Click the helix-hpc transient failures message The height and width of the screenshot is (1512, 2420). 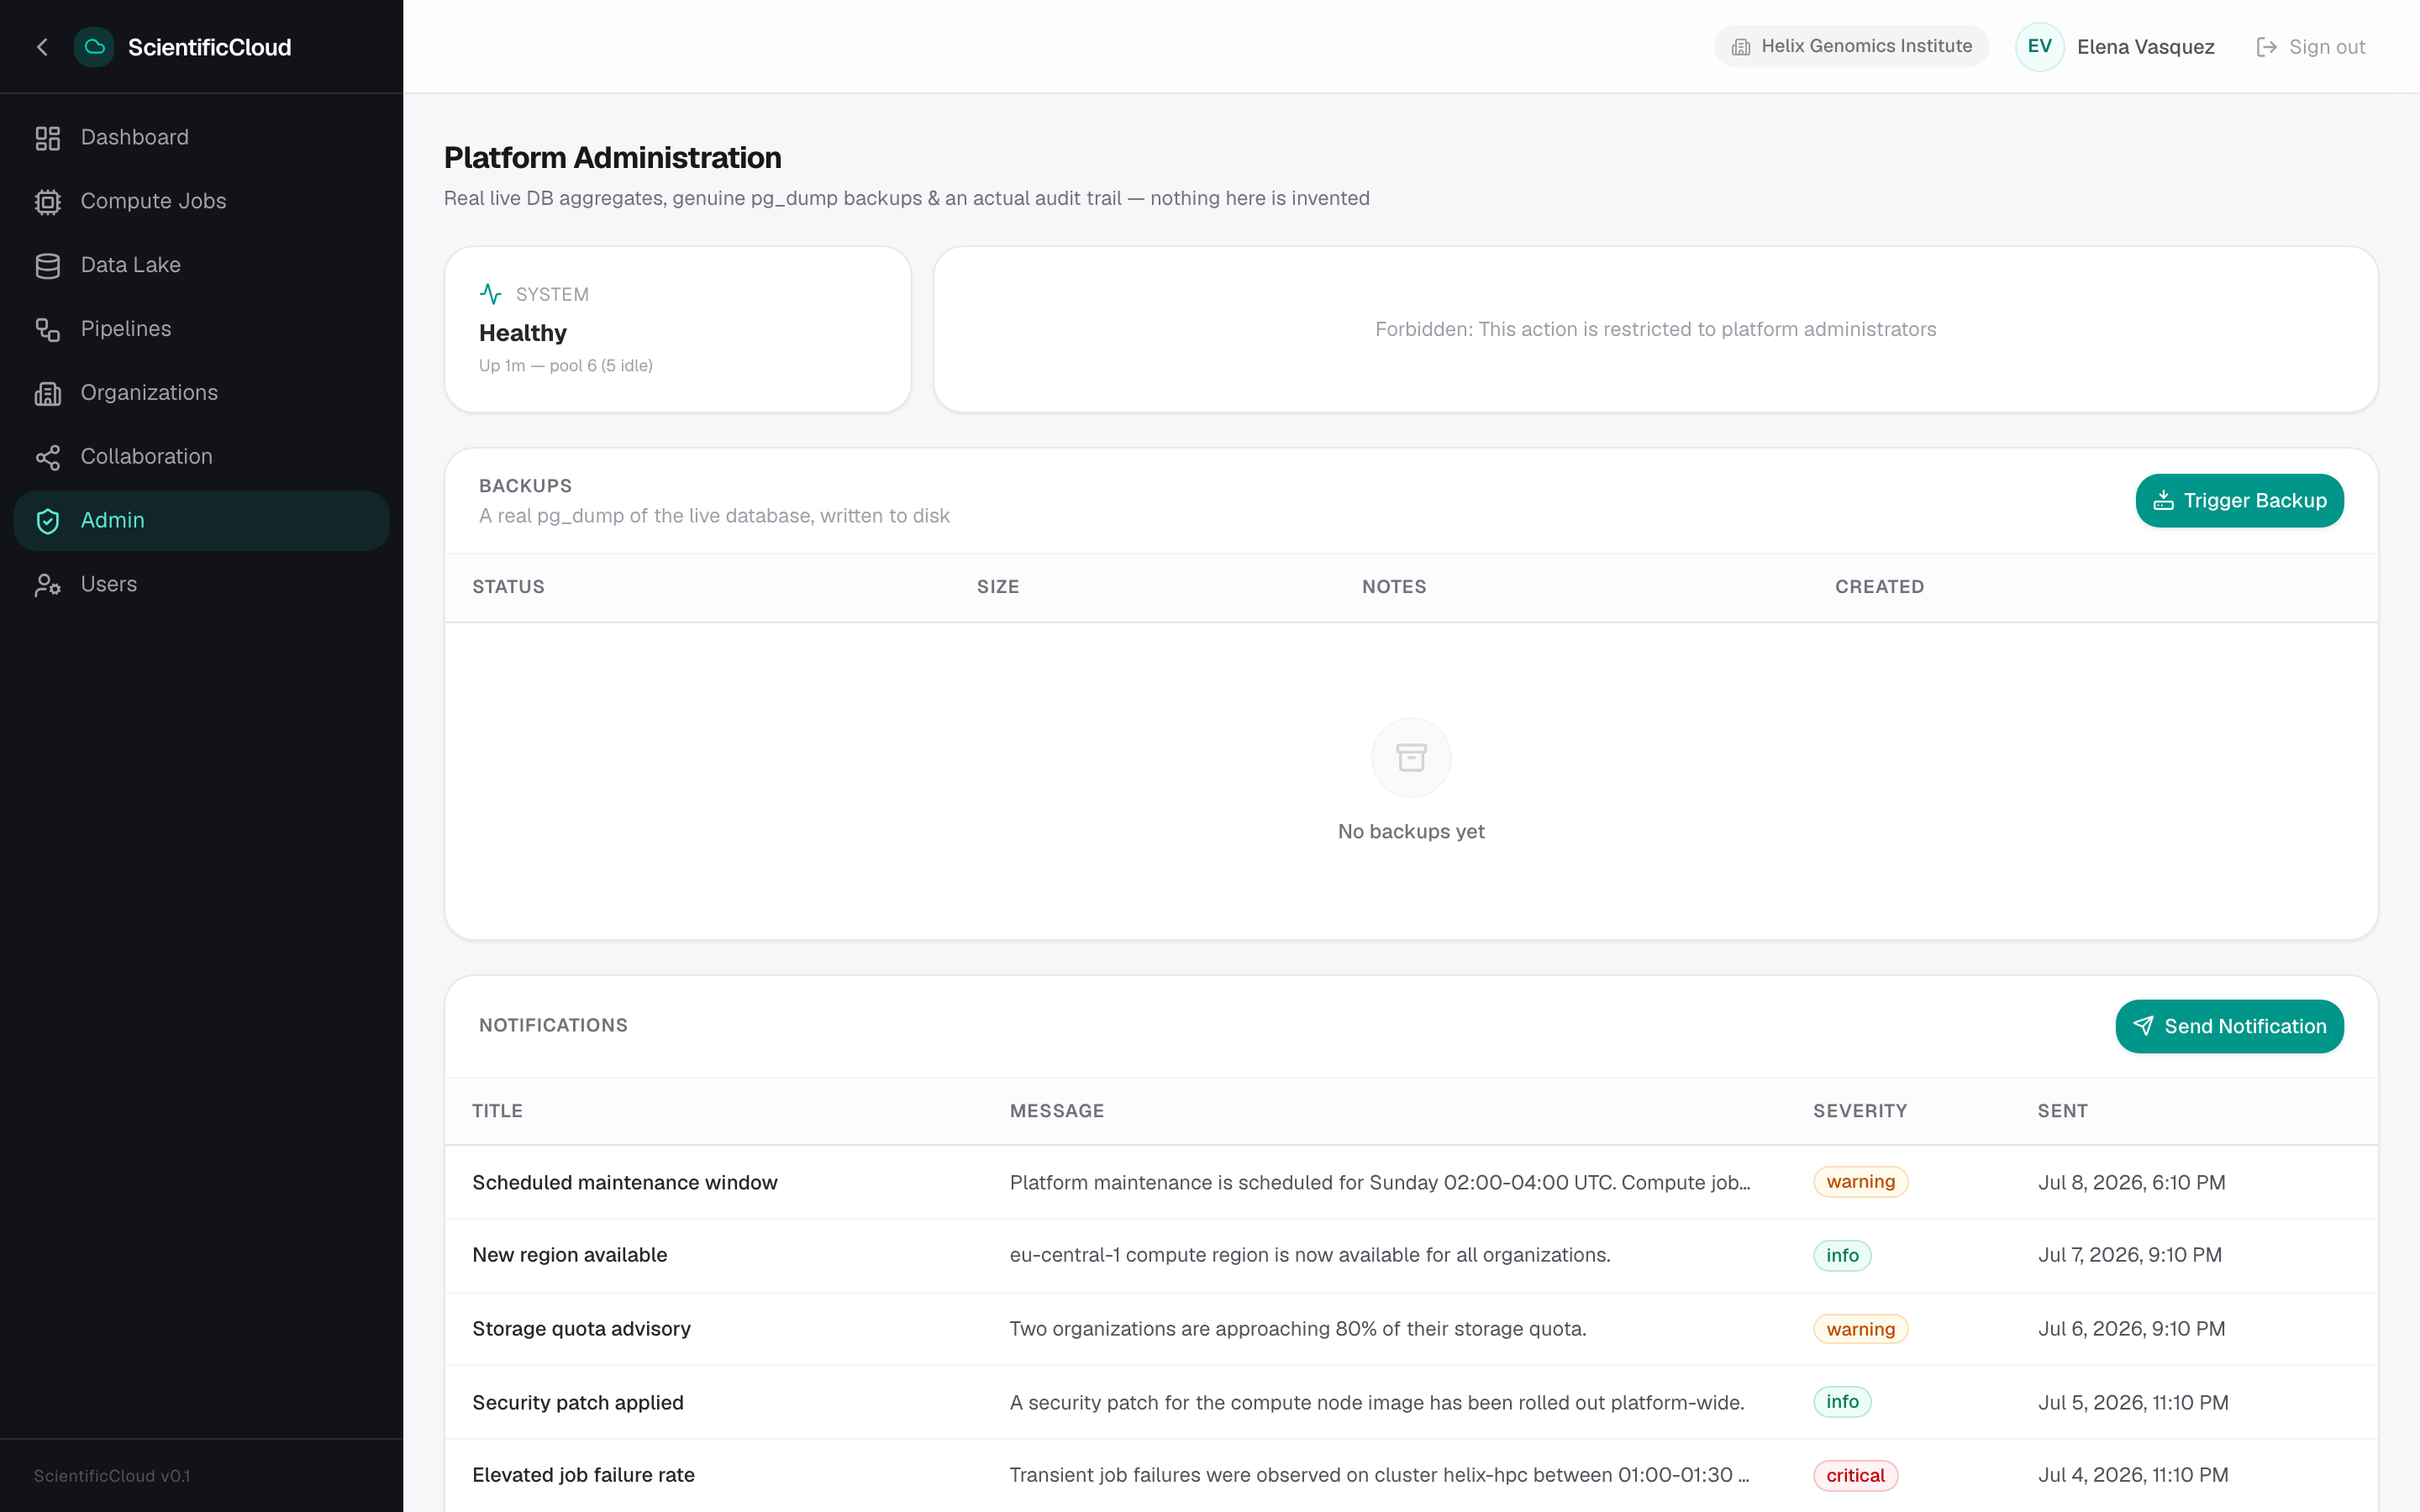(1379, 1475)
